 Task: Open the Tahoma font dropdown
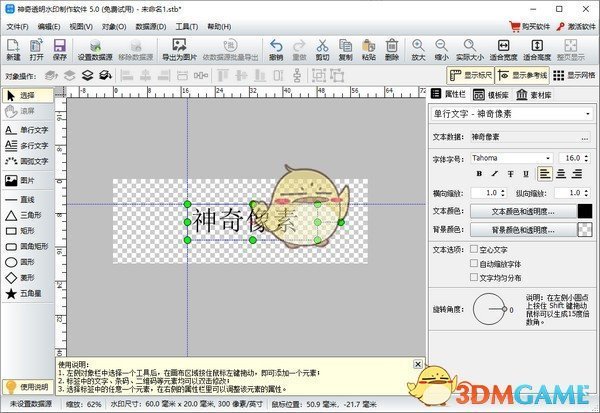coord(512,158)
